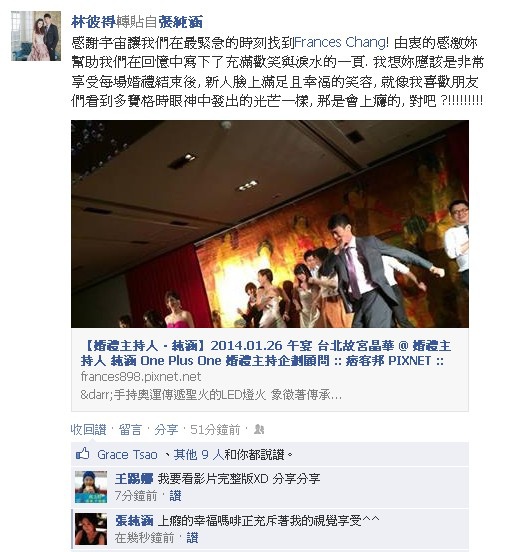
Task: Like 張純涵's comment with 讚
Action: click(192, 538)
